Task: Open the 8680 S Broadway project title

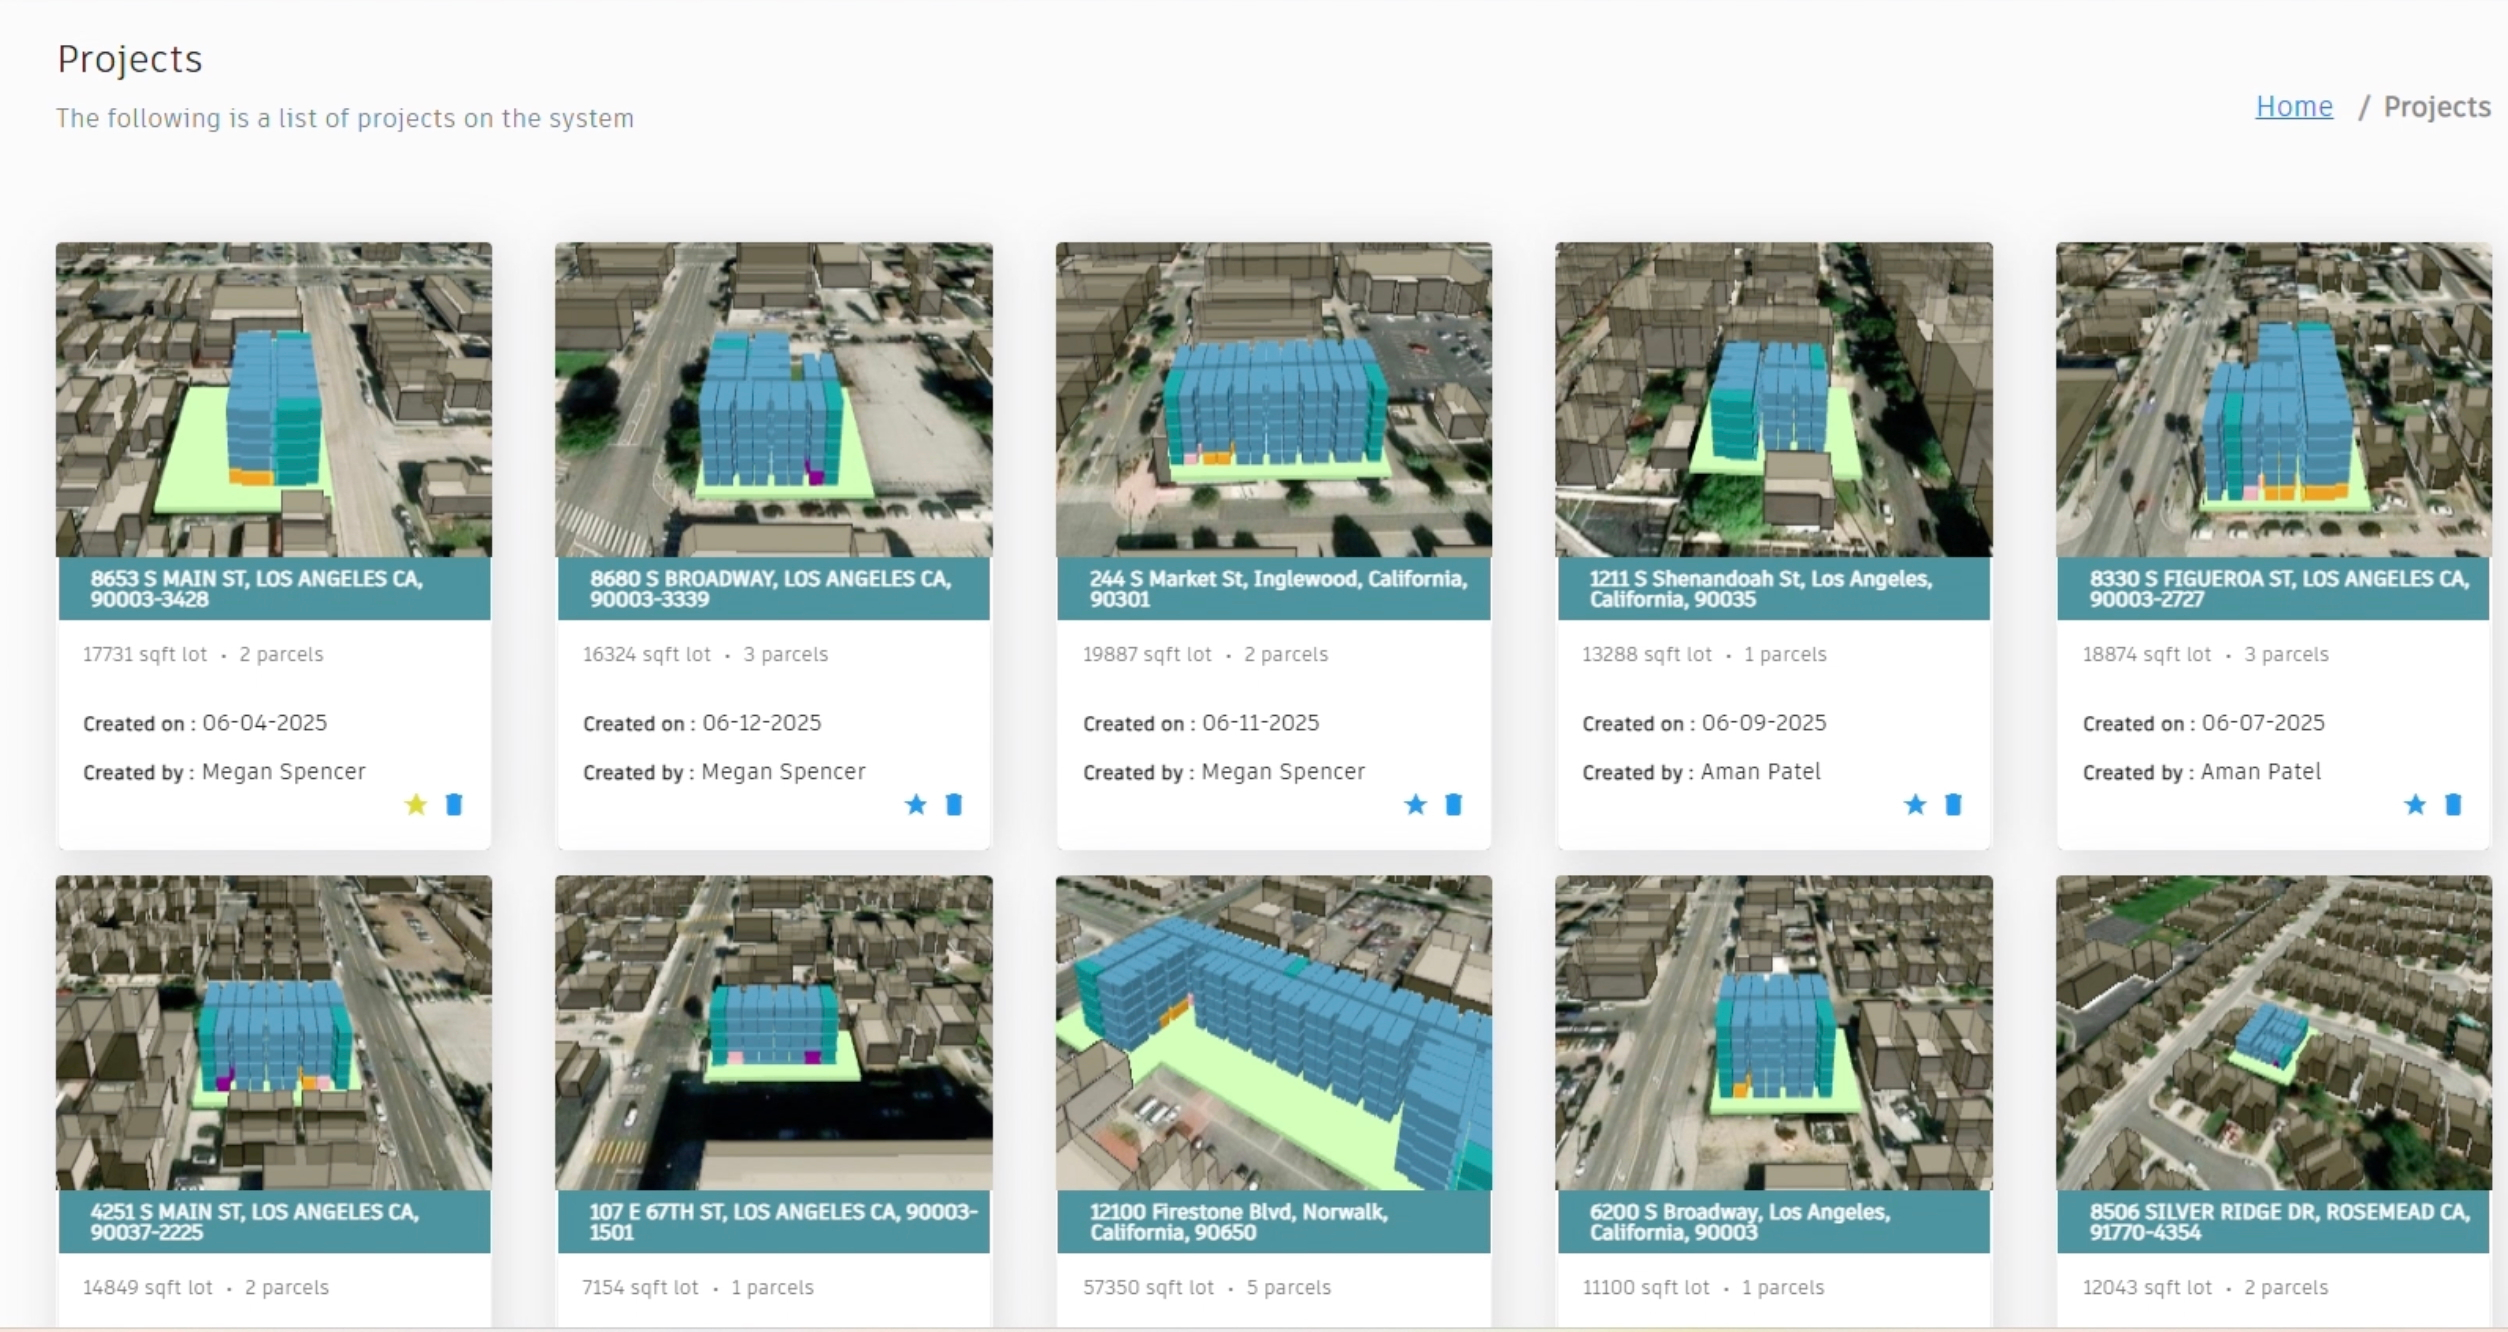Action: point(772,589)
